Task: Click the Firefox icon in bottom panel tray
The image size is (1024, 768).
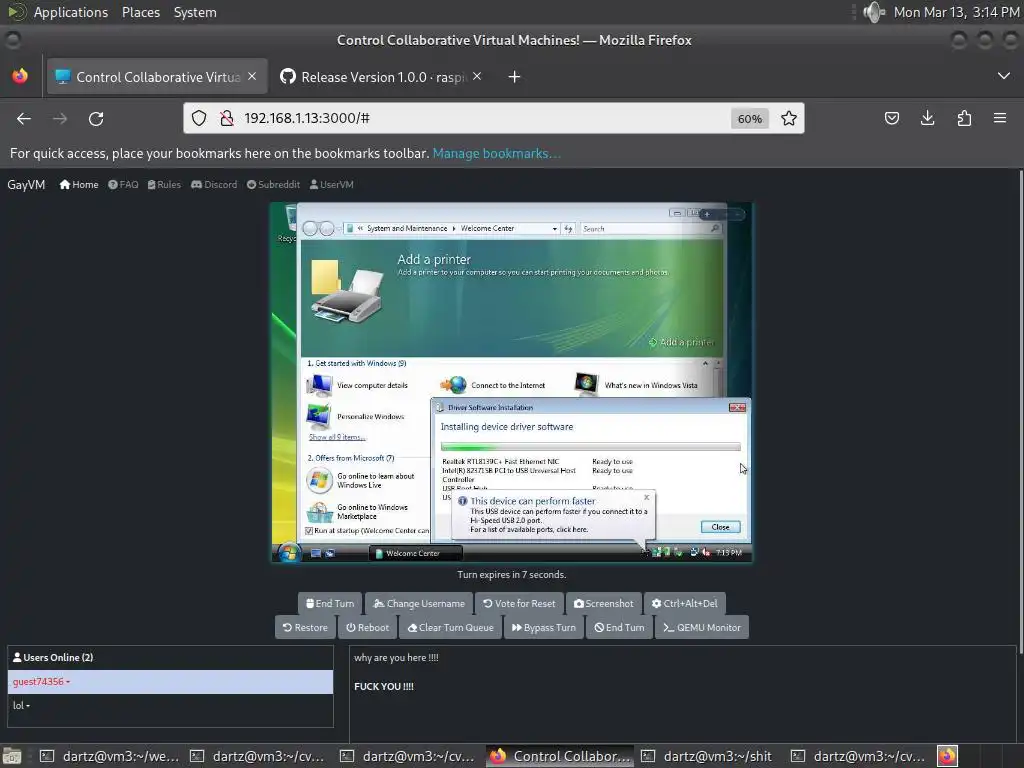Action: point(947,756)
